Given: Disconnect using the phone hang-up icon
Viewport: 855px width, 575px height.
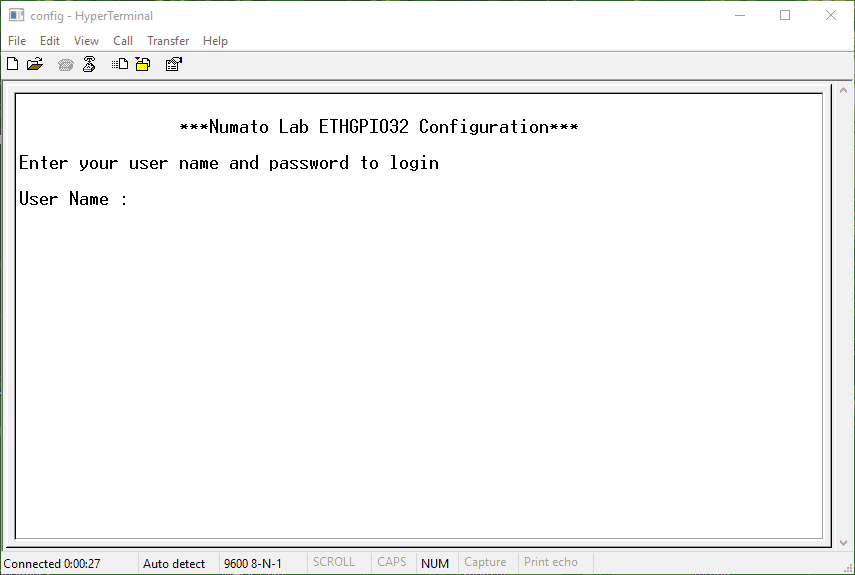Looking at the screenshot, I should point(89,65).
